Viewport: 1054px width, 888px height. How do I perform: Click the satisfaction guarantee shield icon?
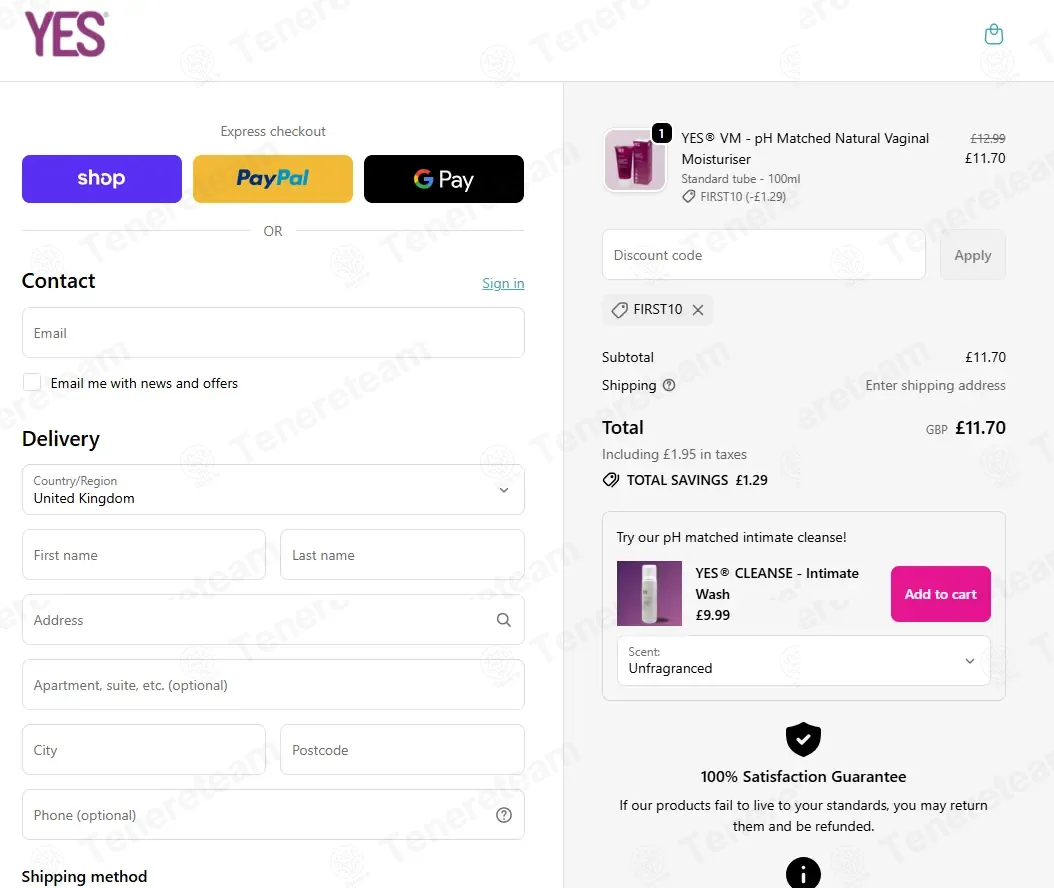tap(803, 739)
